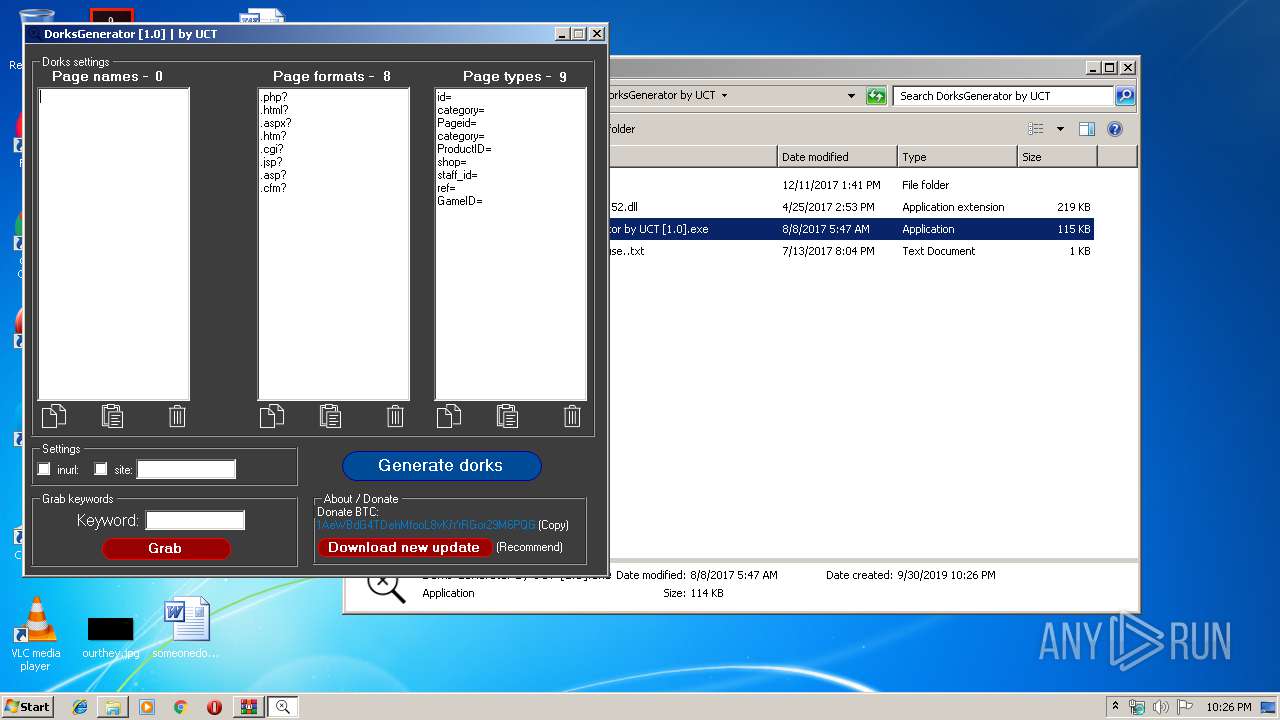This screenshot has width=1280, height=720.
Task: Click the Explorer search magnifier icon
Action: (1125, 96)
